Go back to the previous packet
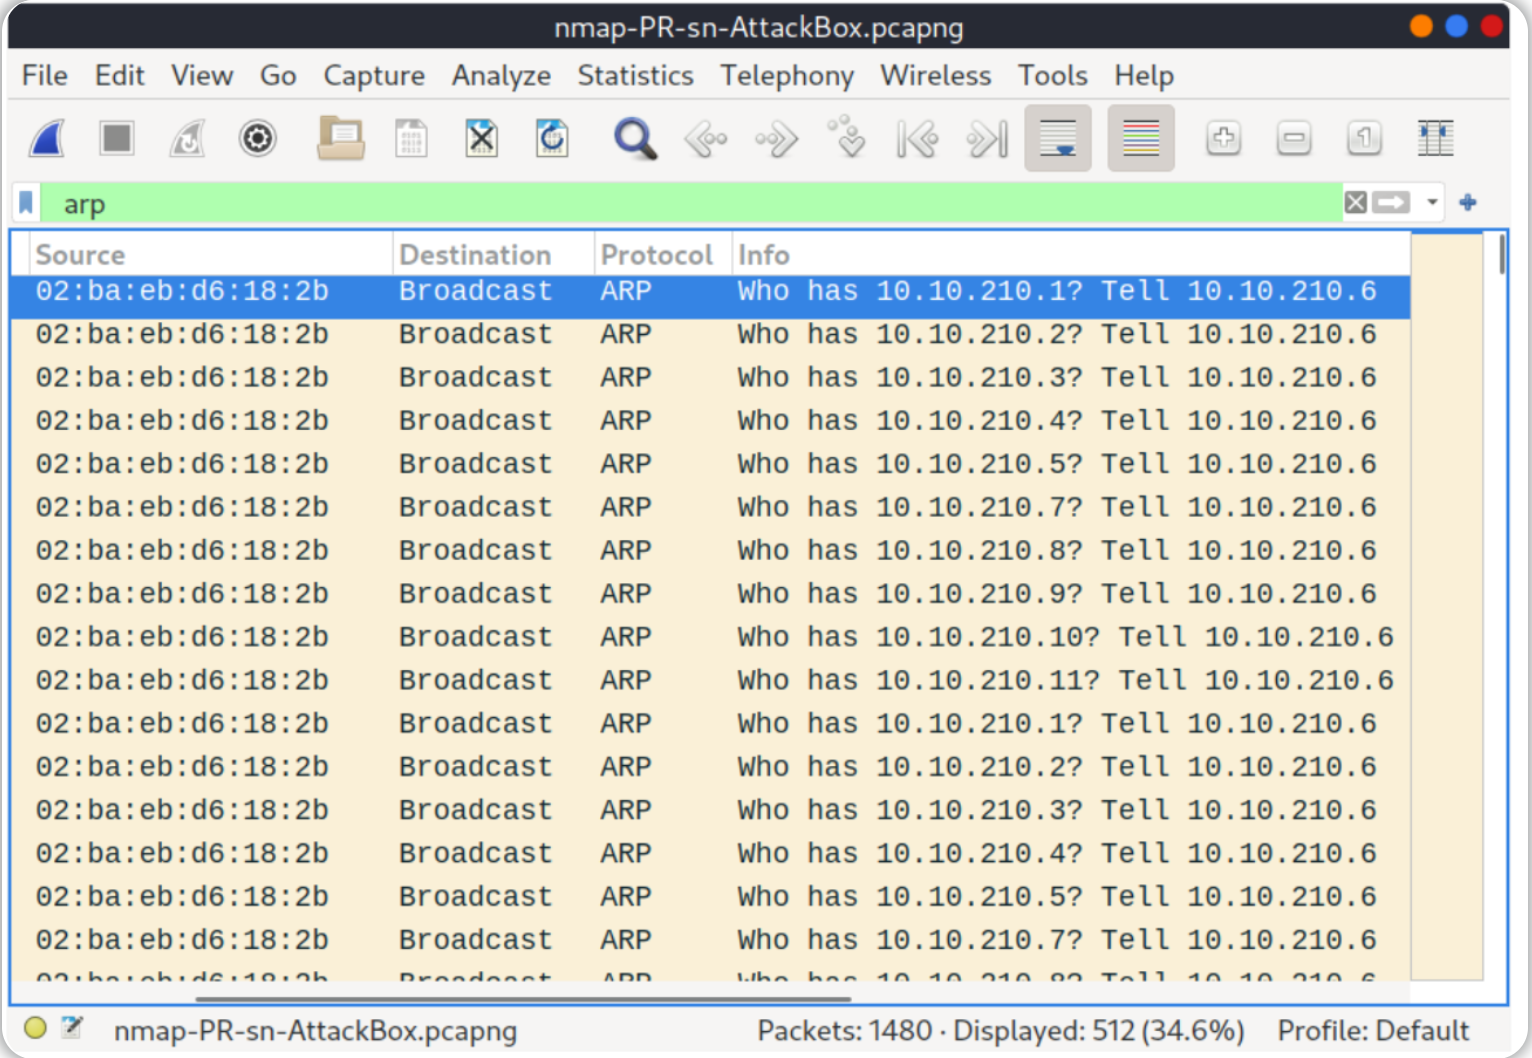The image size is (1532, 1058). pyautogui.click(x=706, y=139)
